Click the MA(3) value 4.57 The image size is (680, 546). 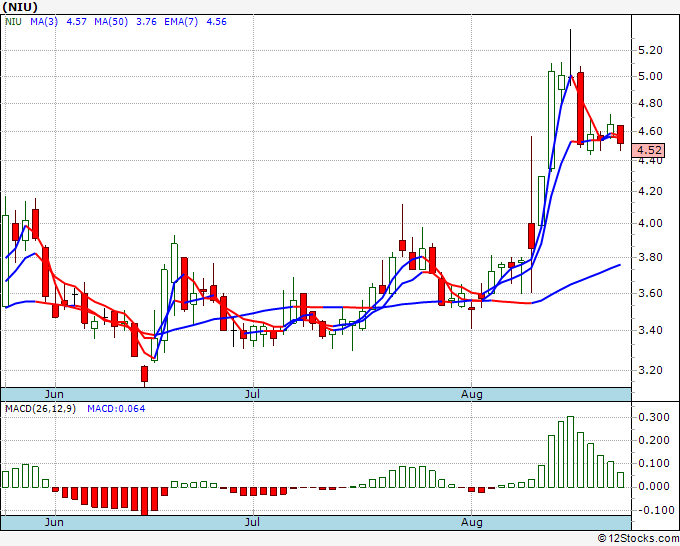point(77,22)
